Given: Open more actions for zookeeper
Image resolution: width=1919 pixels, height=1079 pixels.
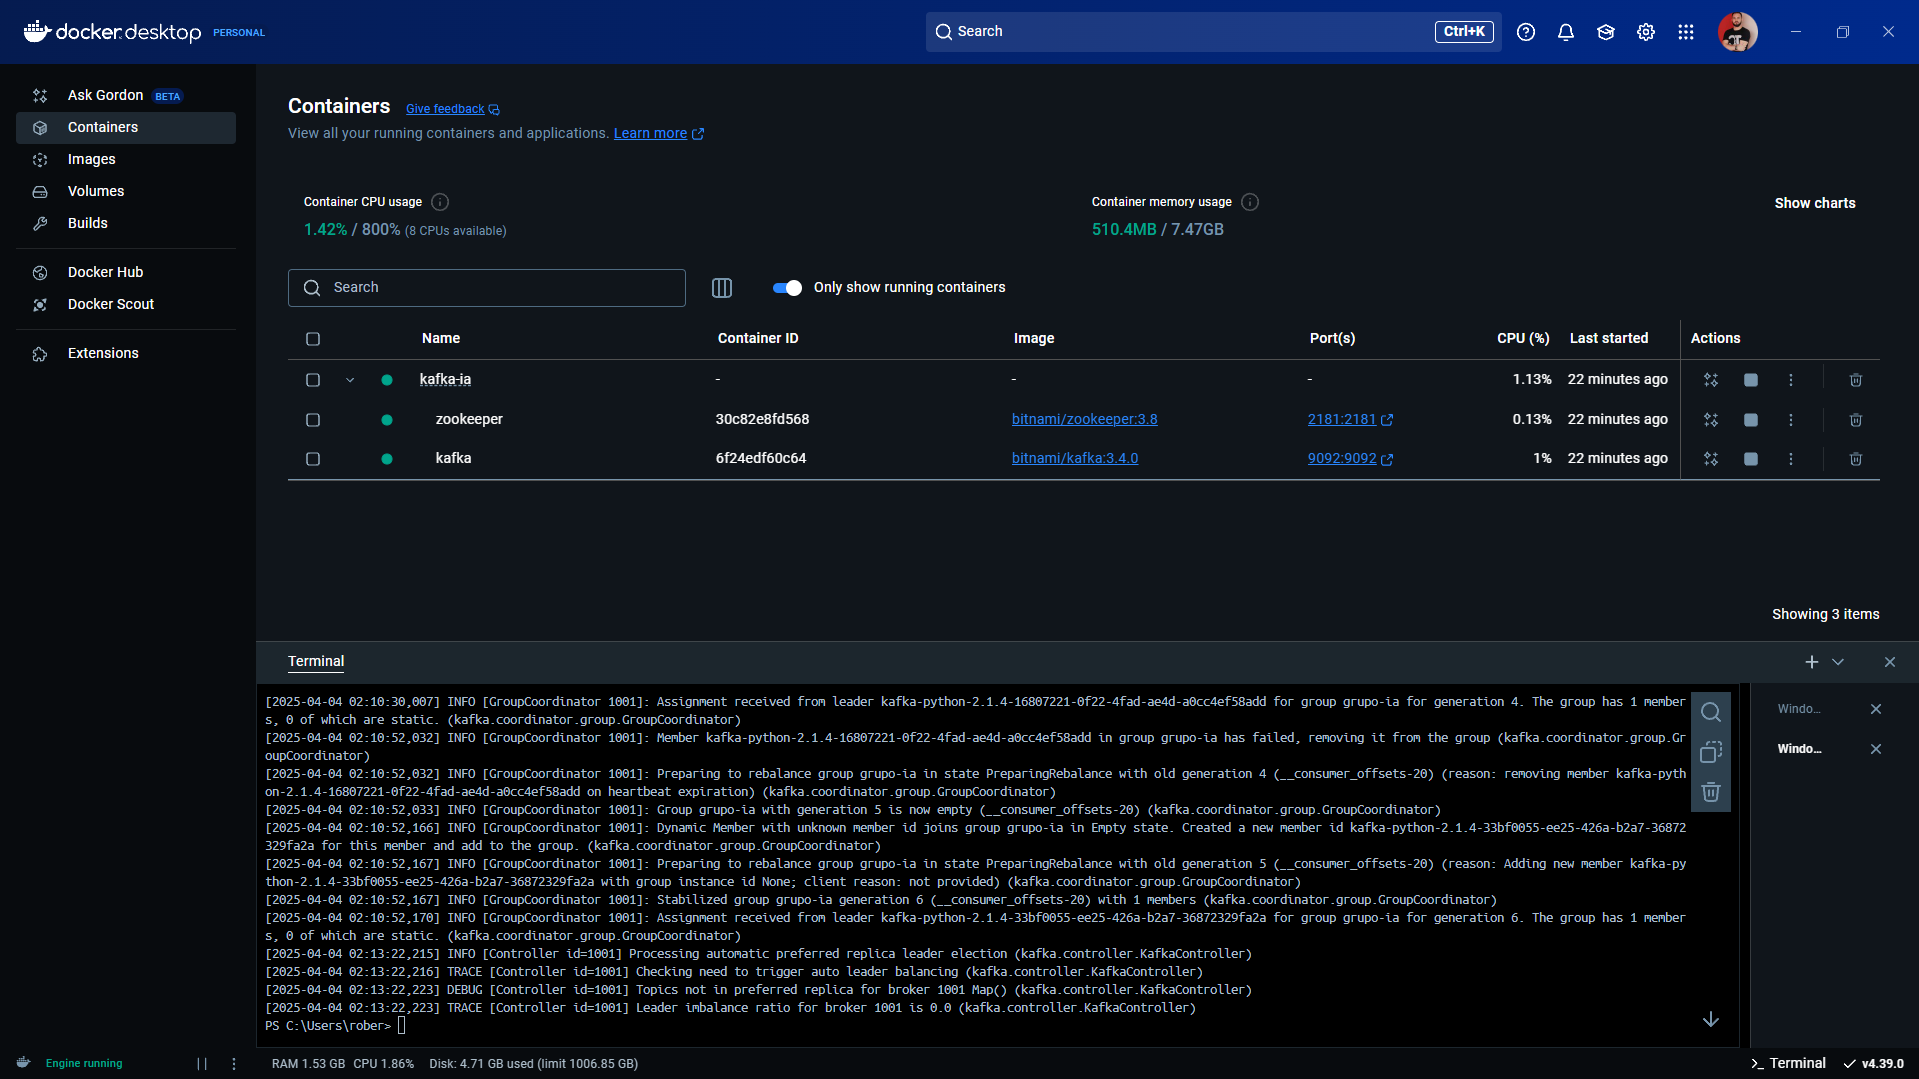Looking at the screenshot, I should (x=1791, y=420).
